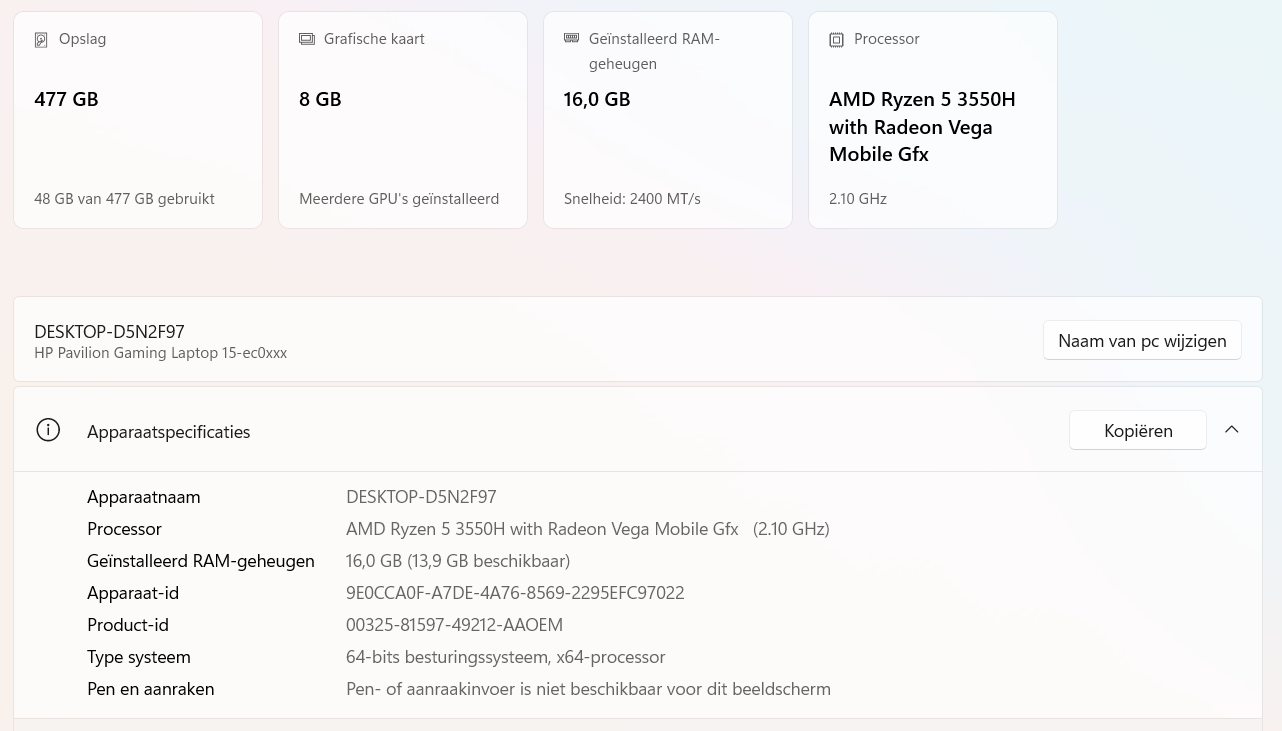The width and height of the screenshot is (1282, 731).
Task: Click the Grafische kaart icon
Action: click(306, 39)
